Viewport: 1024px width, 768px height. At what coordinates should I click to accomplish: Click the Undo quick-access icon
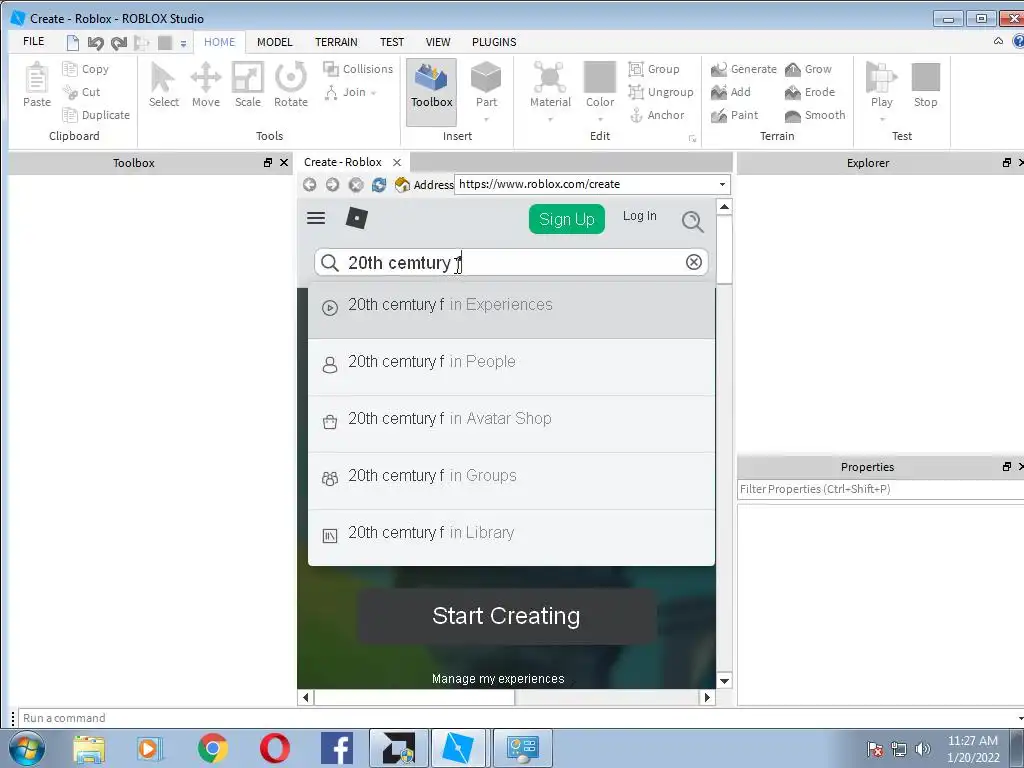point(95,43)
